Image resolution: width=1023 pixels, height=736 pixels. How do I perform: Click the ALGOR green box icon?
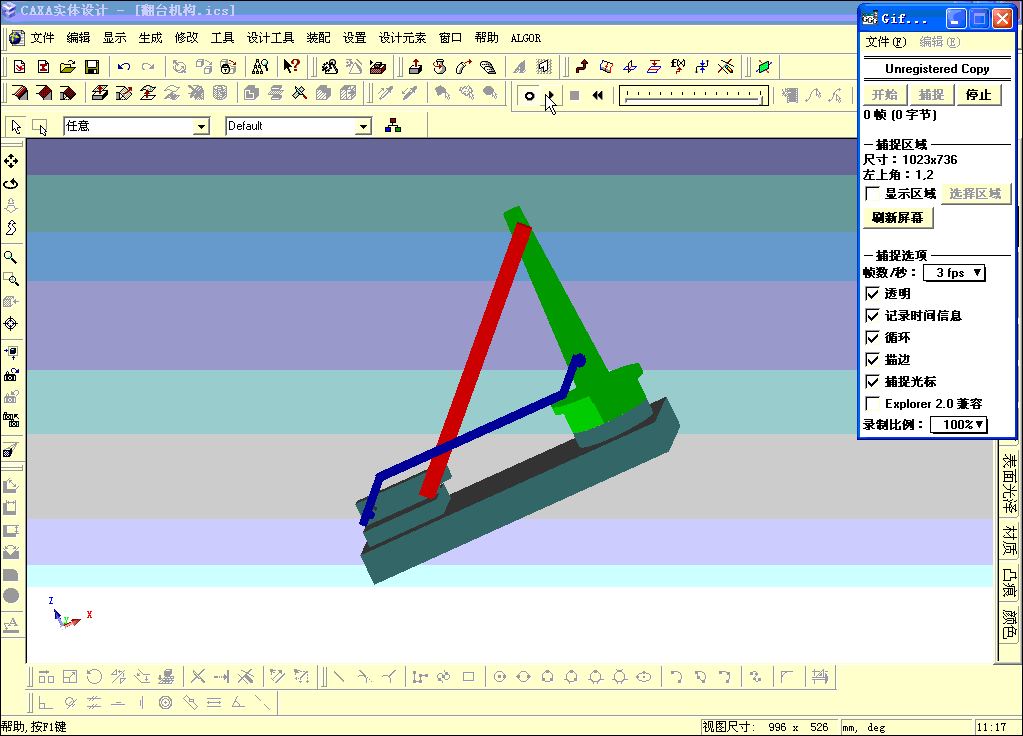pyautogui.click(x=764, y=67)
